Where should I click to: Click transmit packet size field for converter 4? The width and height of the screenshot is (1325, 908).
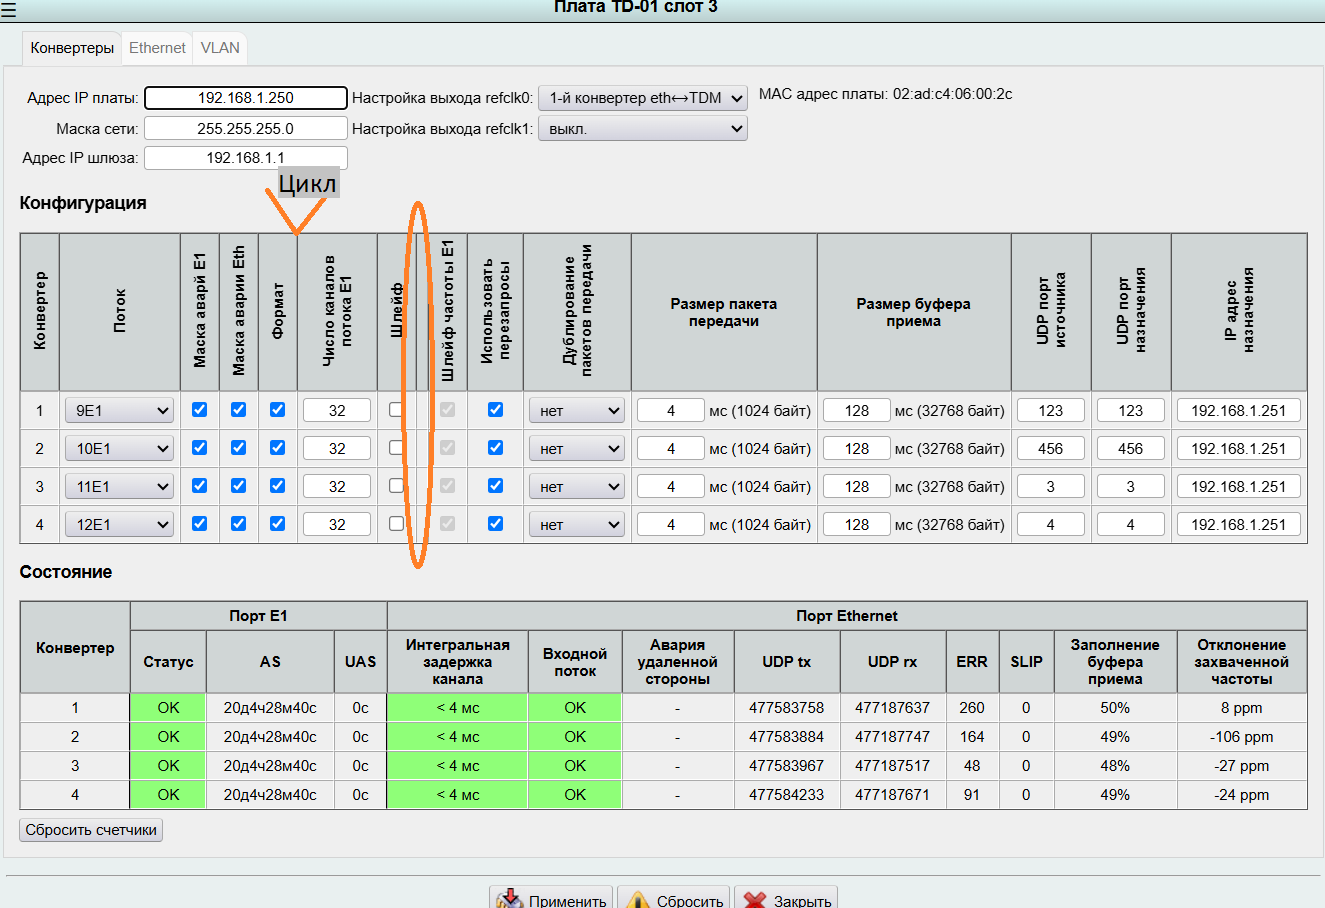(671, 525)
